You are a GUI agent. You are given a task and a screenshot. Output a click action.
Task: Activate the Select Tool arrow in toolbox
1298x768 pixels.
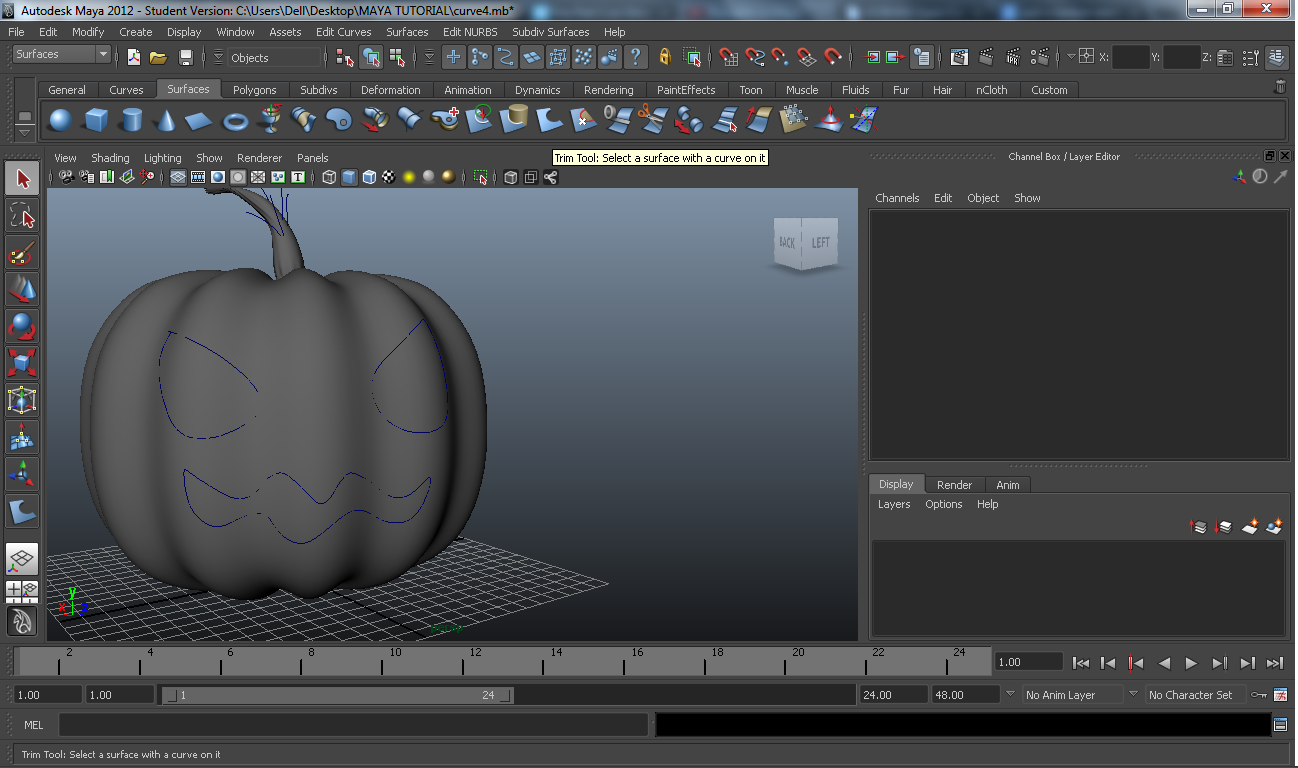pos(22,179)
